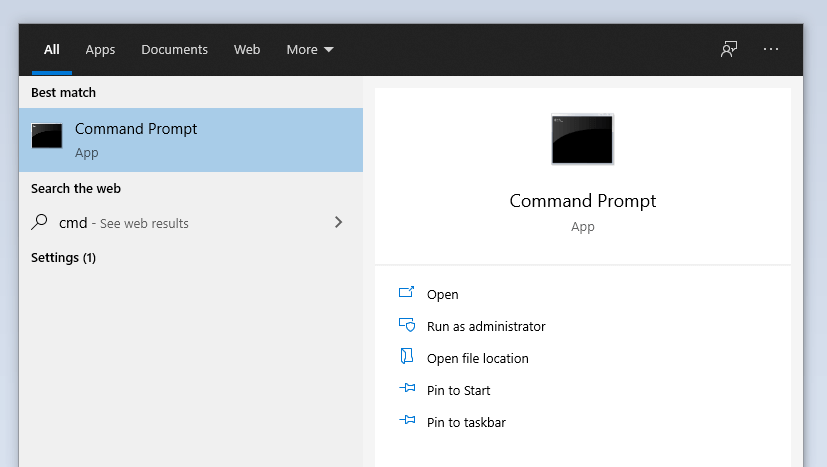Choose Pin to Start
This screenshot has height=467, width=827.
click(458, 390)
